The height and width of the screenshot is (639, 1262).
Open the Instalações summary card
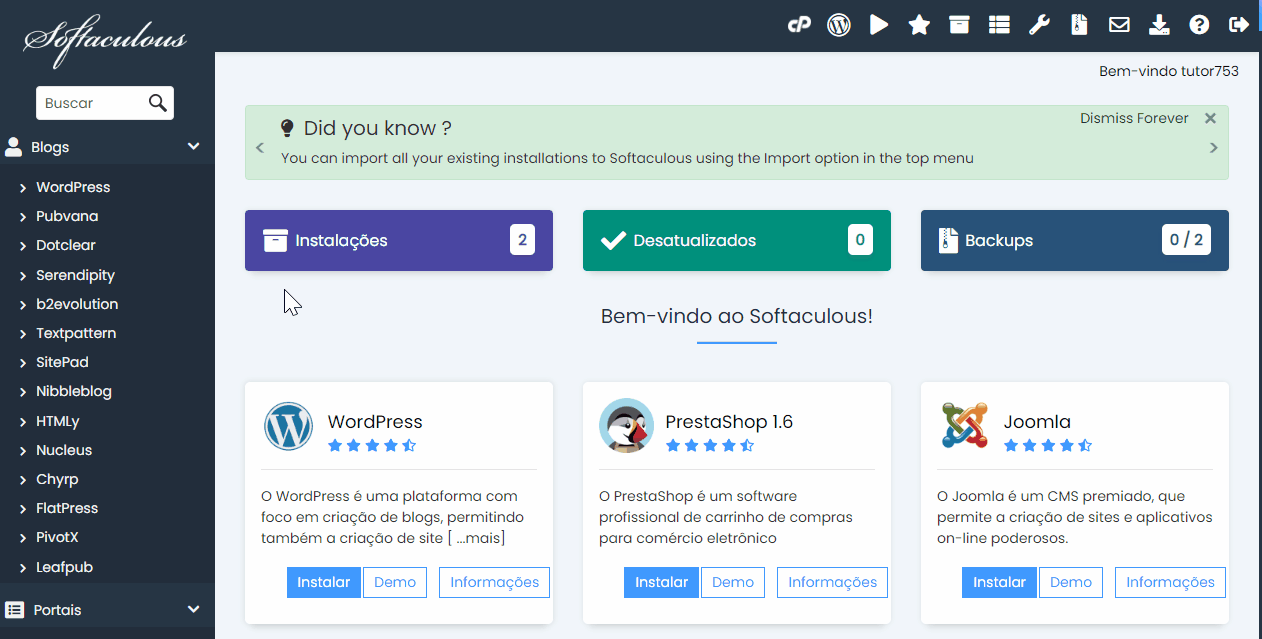399,240
